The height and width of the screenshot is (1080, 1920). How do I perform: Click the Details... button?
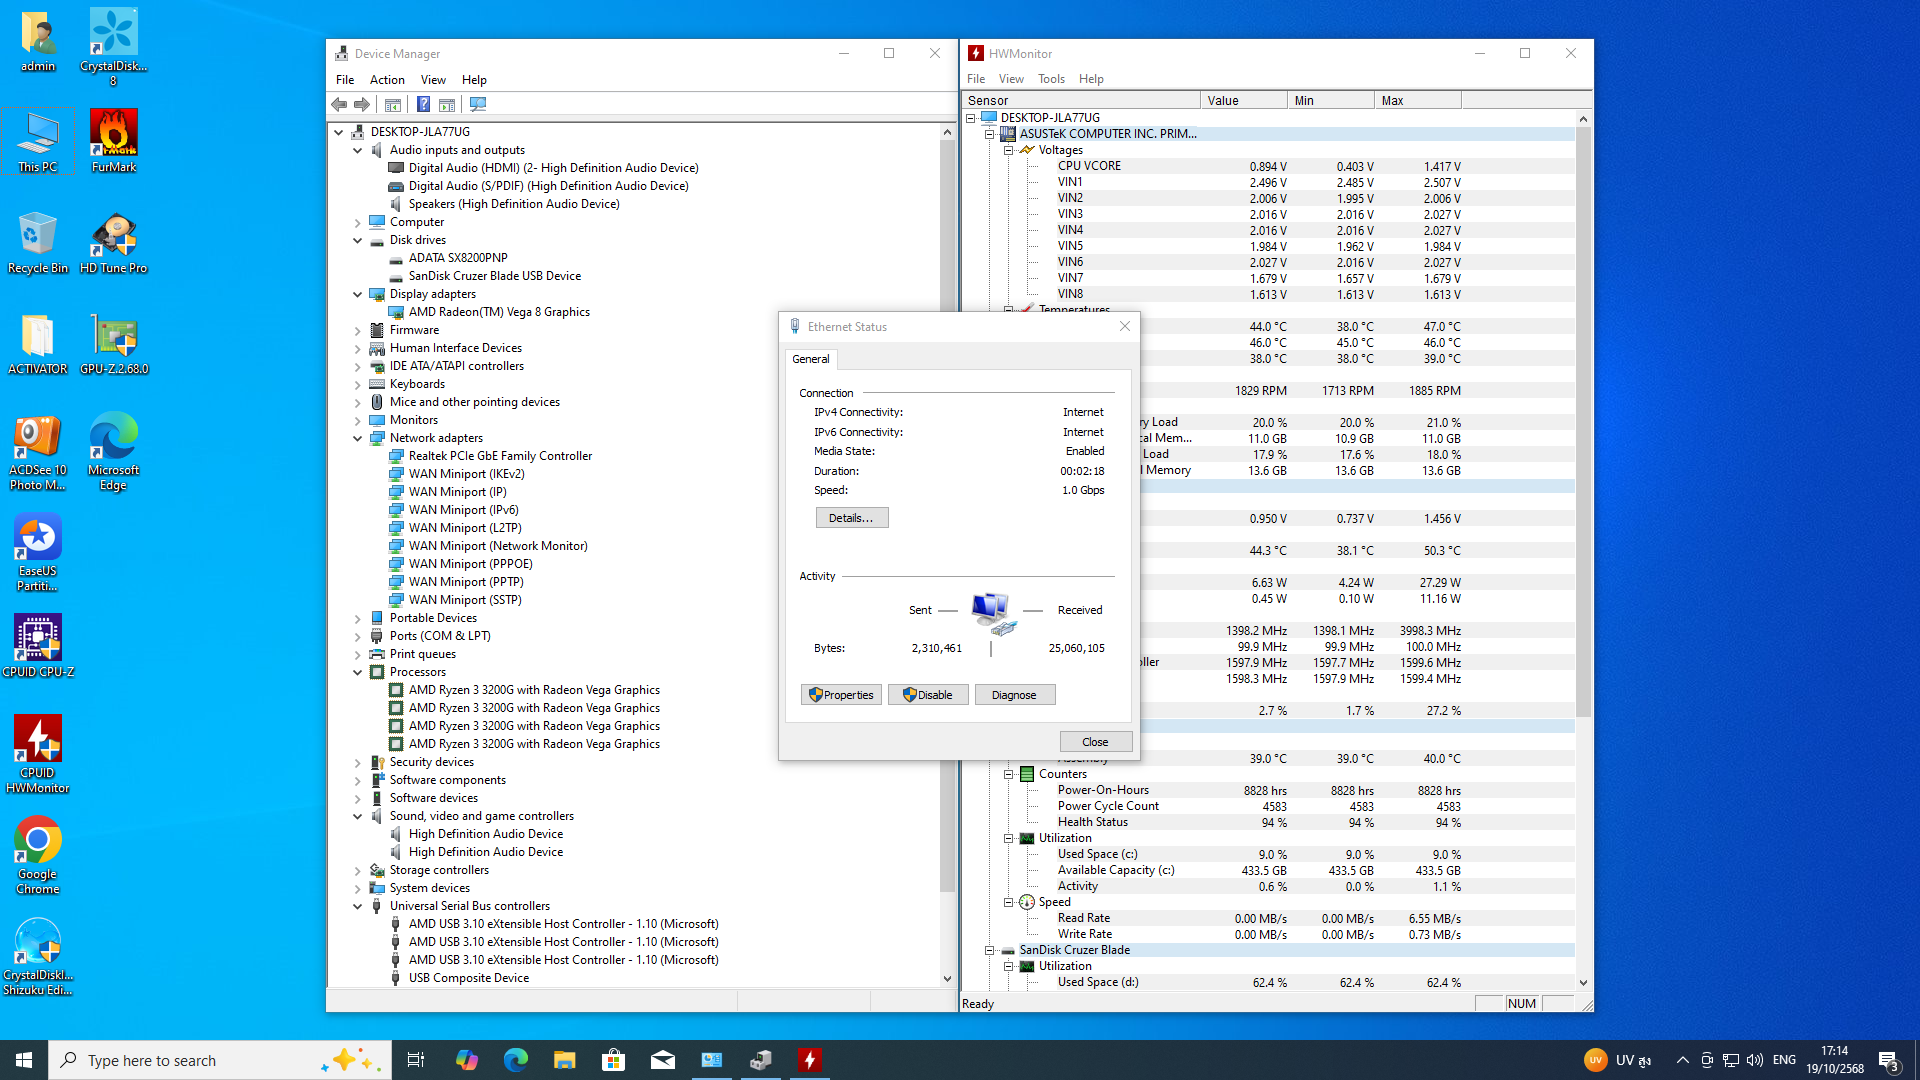851,518
